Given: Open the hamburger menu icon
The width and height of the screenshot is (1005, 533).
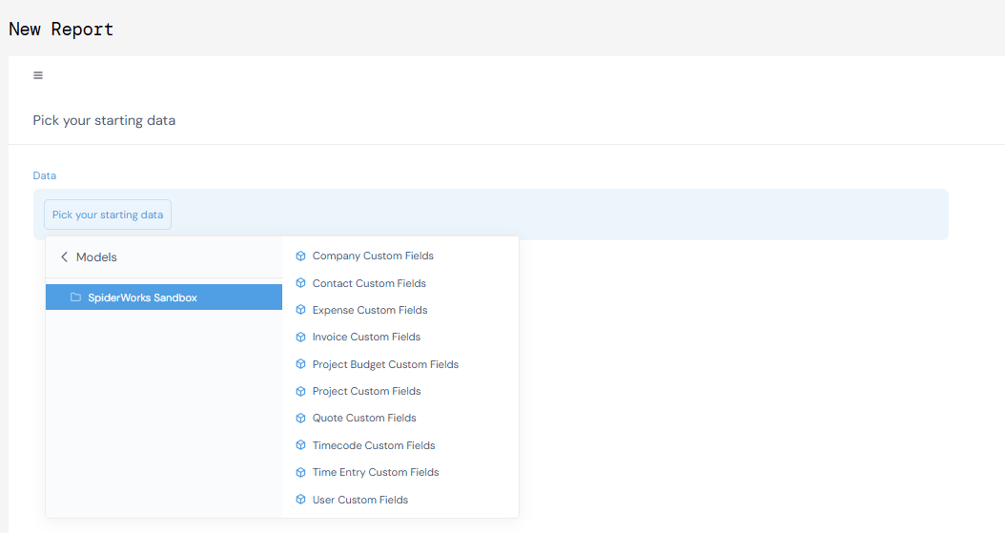Looking at the screenshot, I should 38,76.
